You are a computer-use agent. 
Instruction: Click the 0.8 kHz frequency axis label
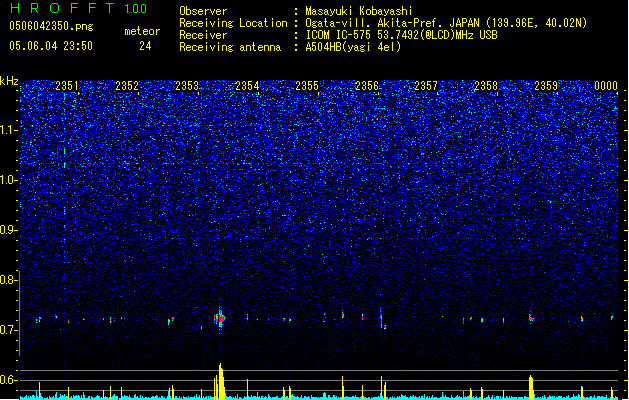(x=9, y=280)
